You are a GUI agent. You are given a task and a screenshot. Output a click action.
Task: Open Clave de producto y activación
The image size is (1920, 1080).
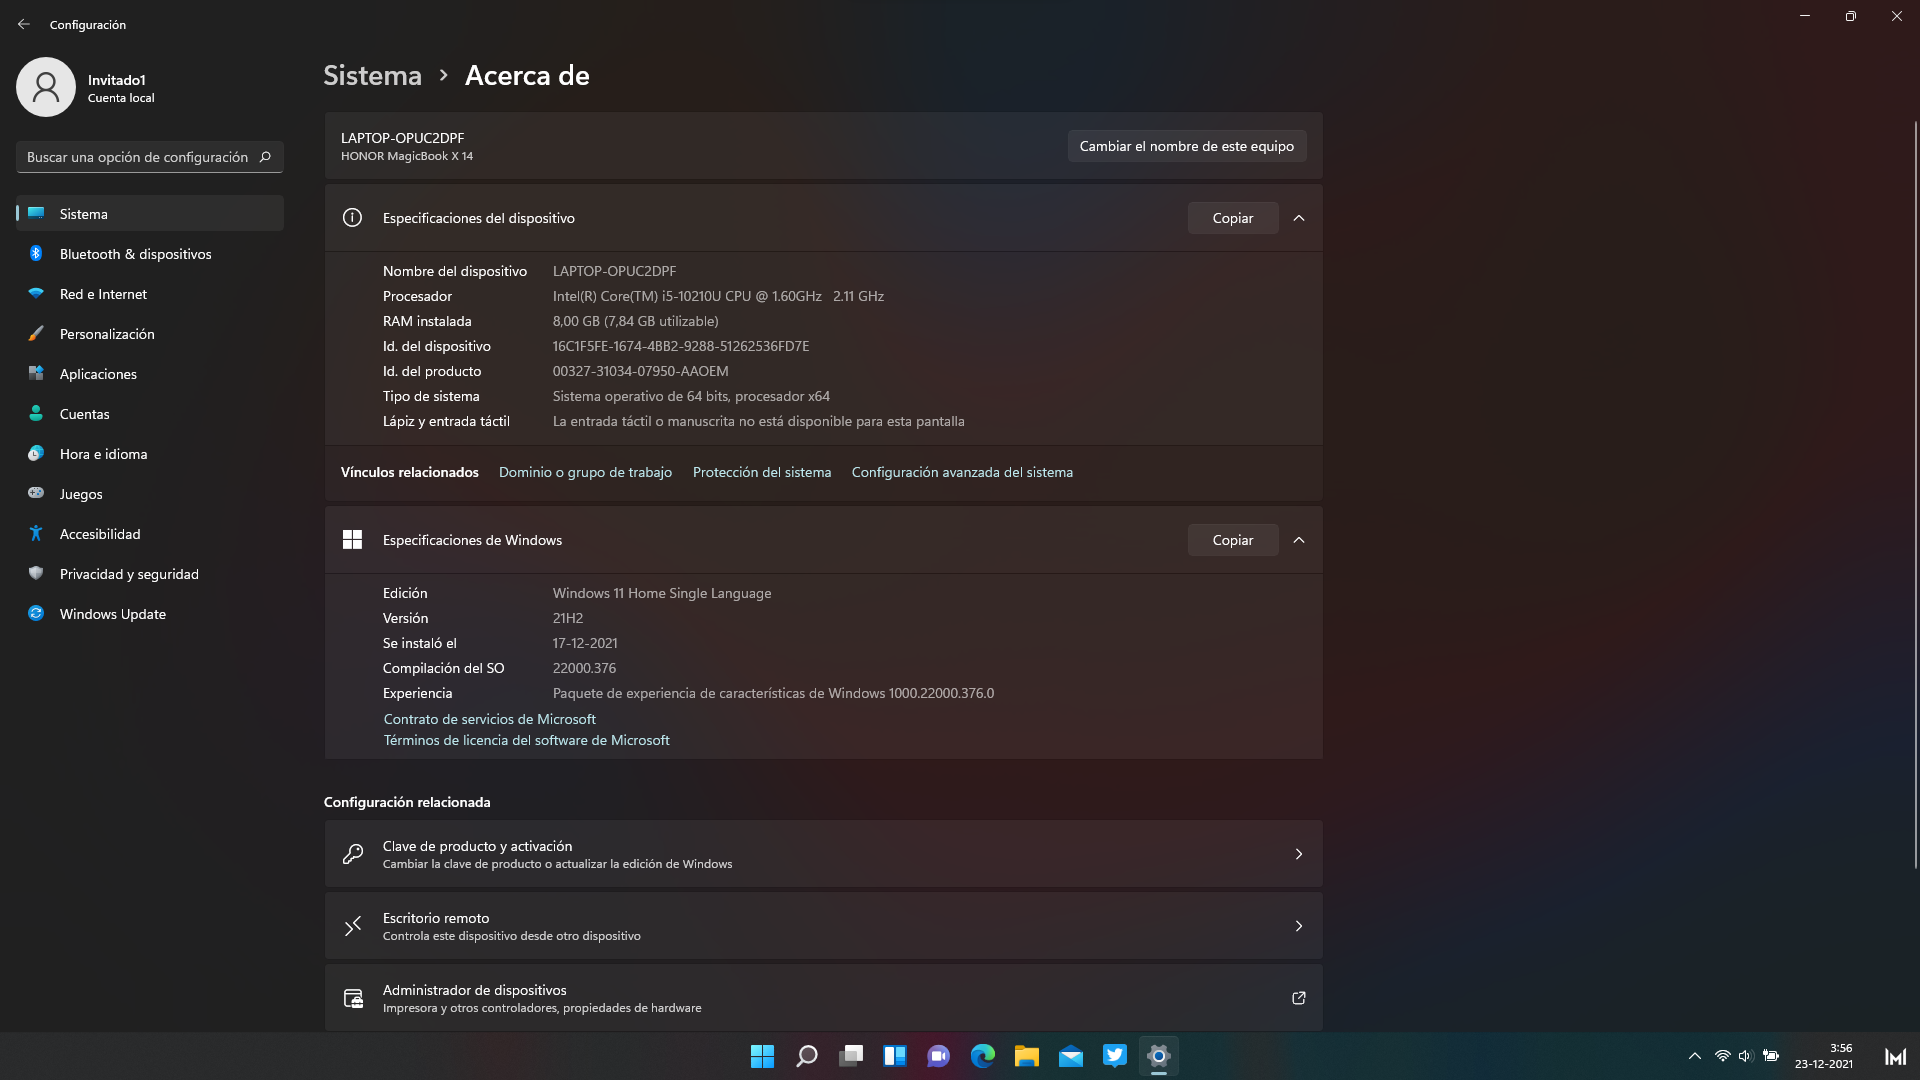coord(822,854)
